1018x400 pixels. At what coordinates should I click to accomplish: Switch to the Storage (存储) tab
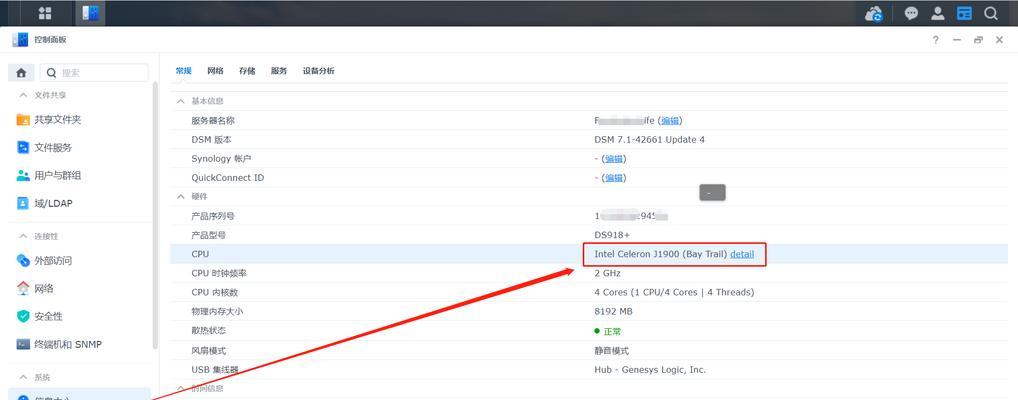(247, 71)
